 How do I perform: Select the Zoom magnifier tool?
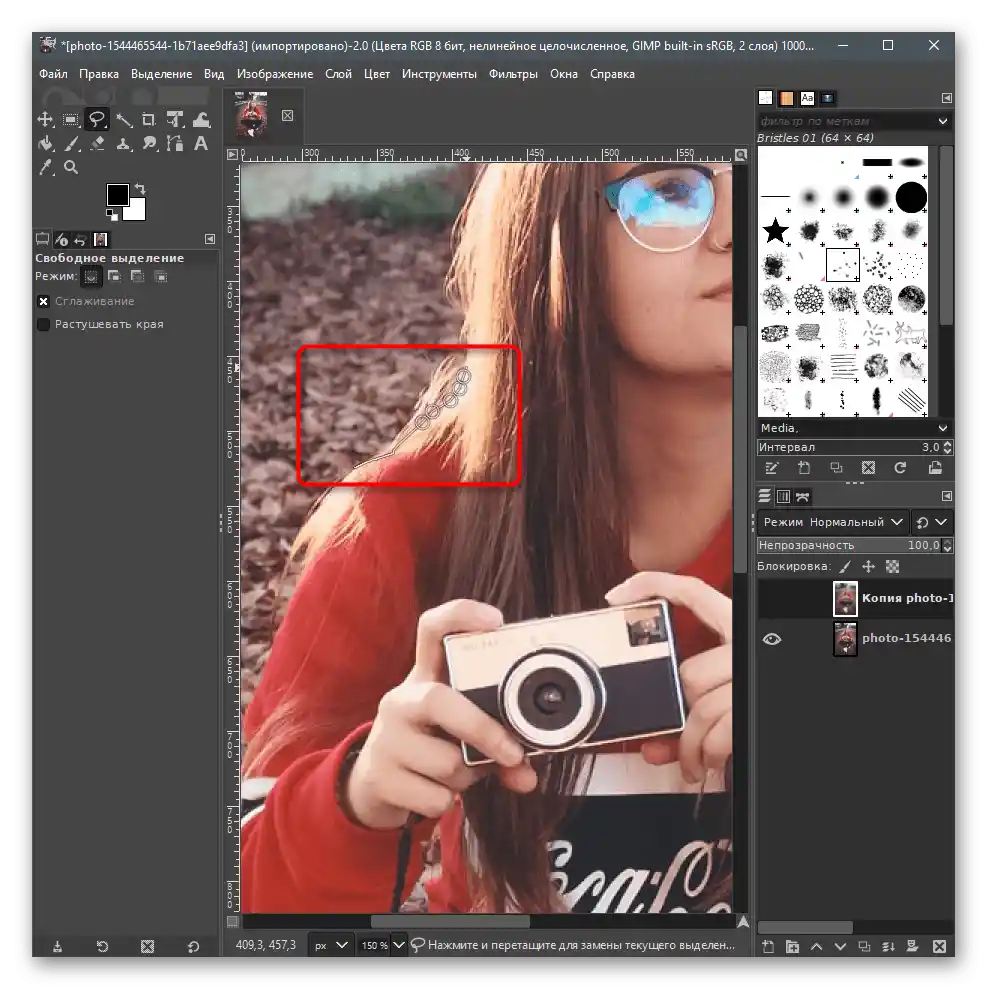pos(71,167)
